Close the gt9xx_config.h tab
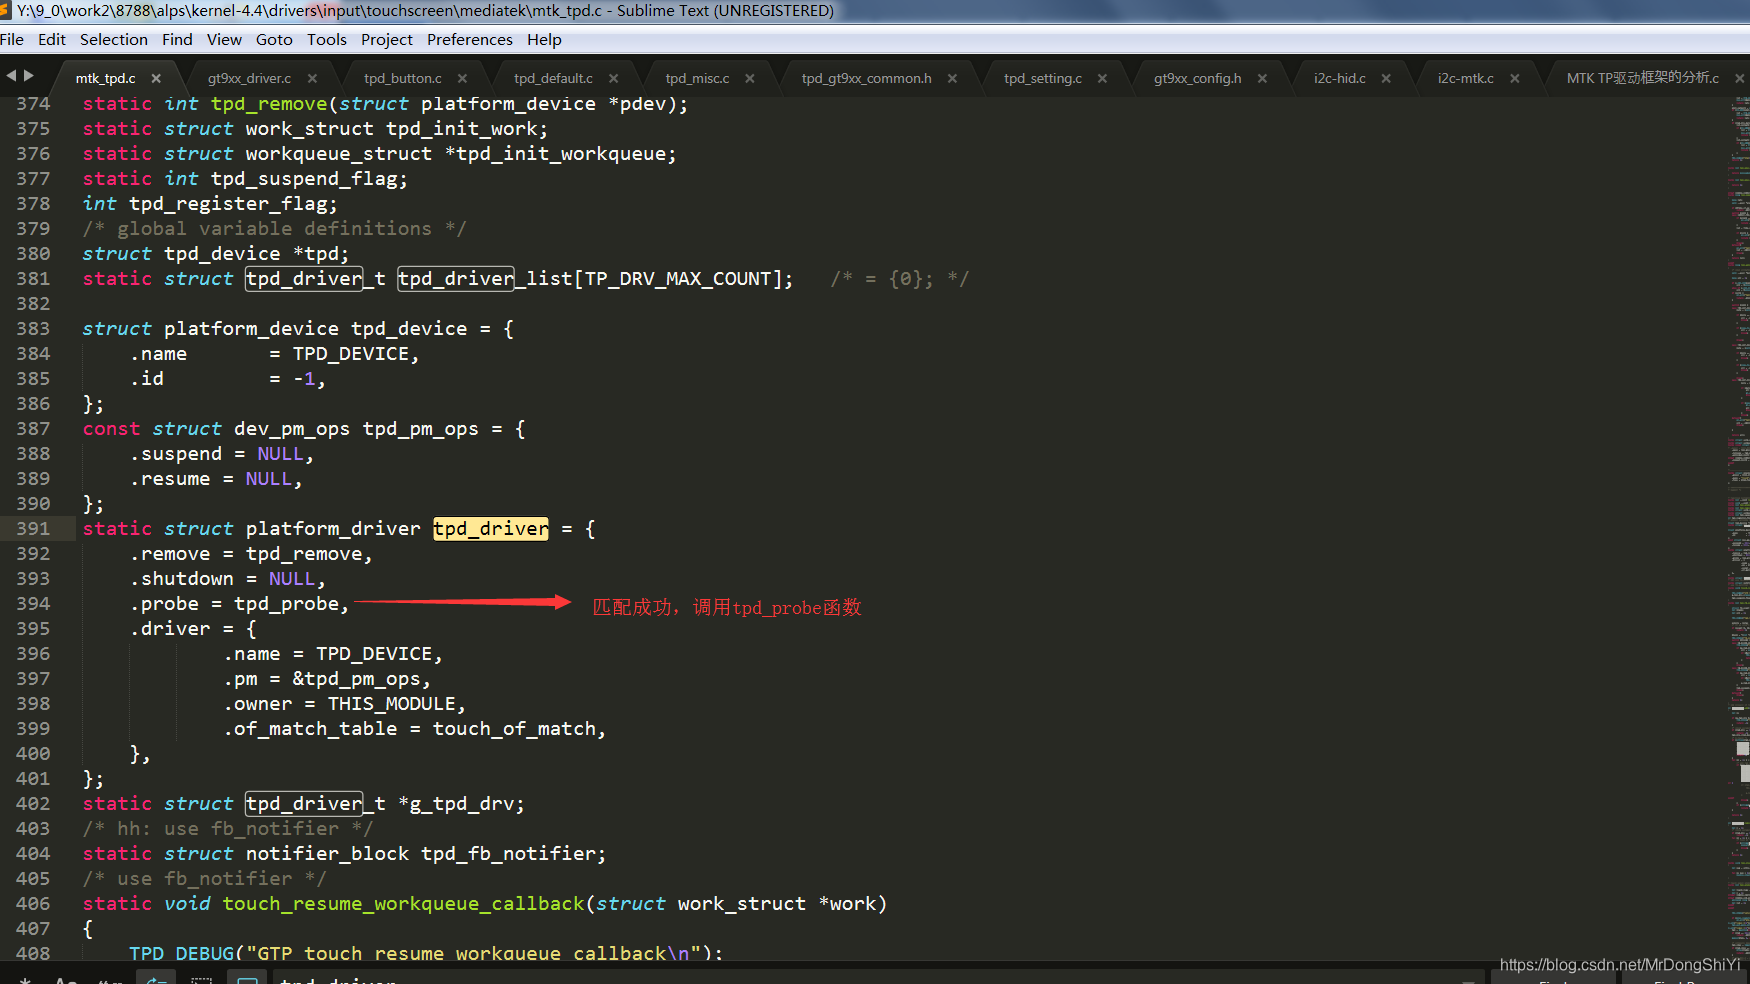This screenshot has width=1750, height=984. [1262, 78]
